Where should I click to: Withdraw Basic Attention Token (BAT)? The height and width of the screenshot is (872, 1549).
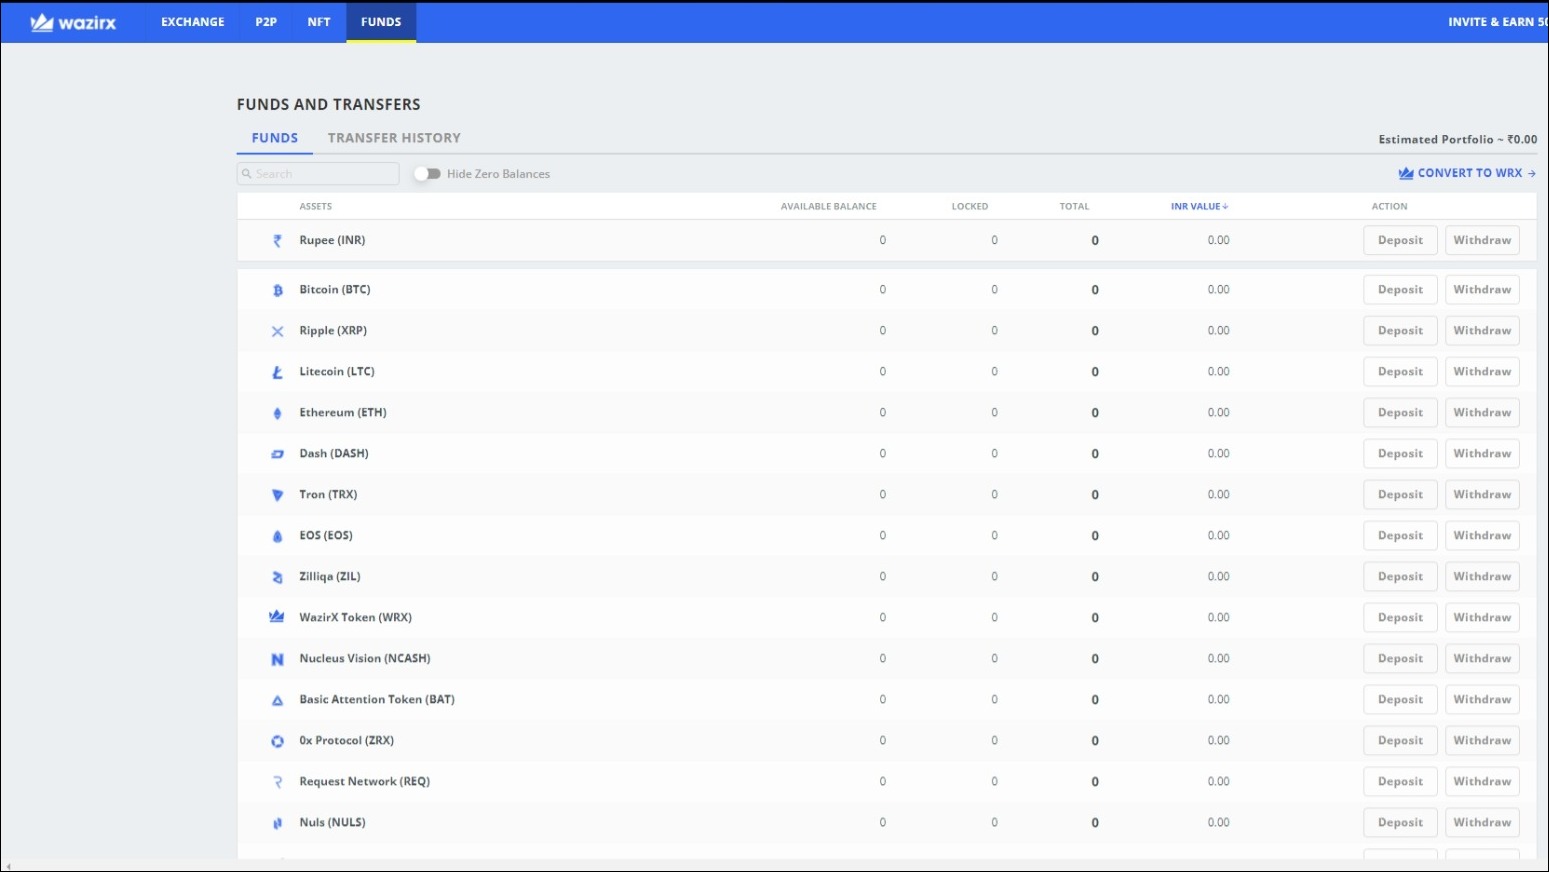click(1482, 700)
